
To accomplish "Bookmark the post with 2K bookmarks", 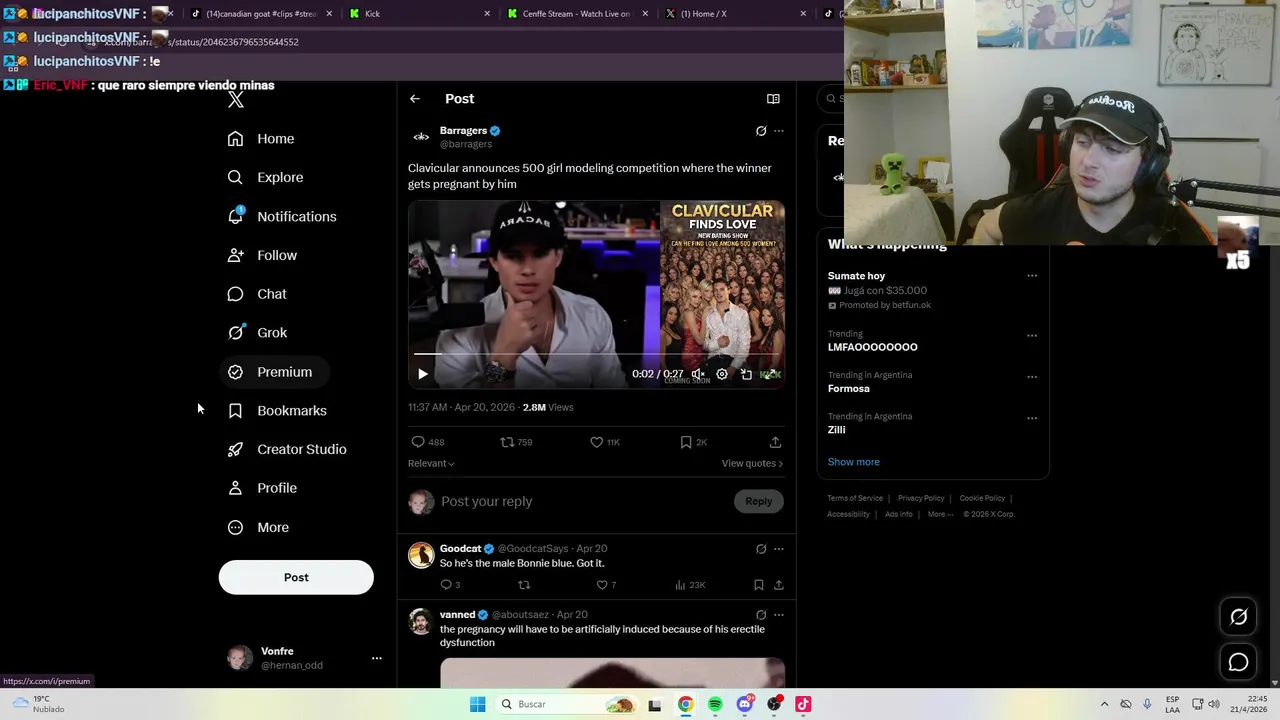I will (x=693, y=442).
